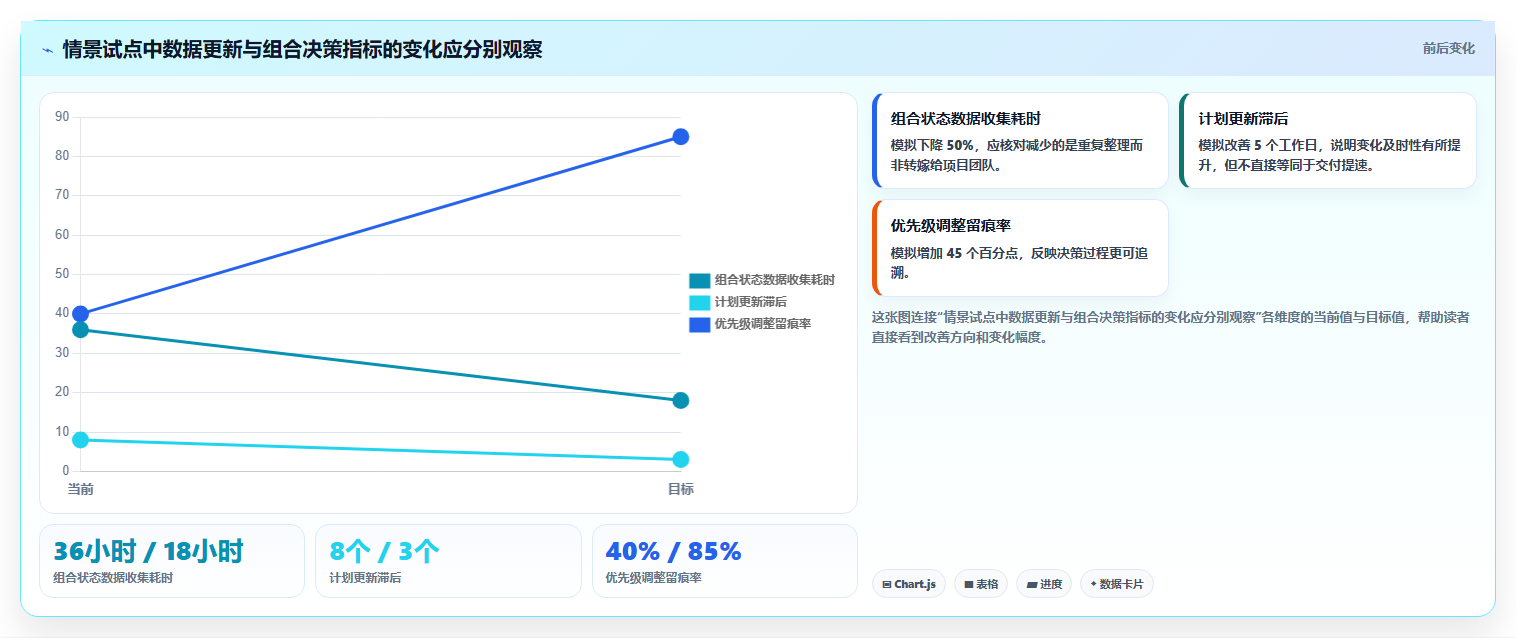Toggle 优先级调整留痕率 legend swatch

coord(699,324)
